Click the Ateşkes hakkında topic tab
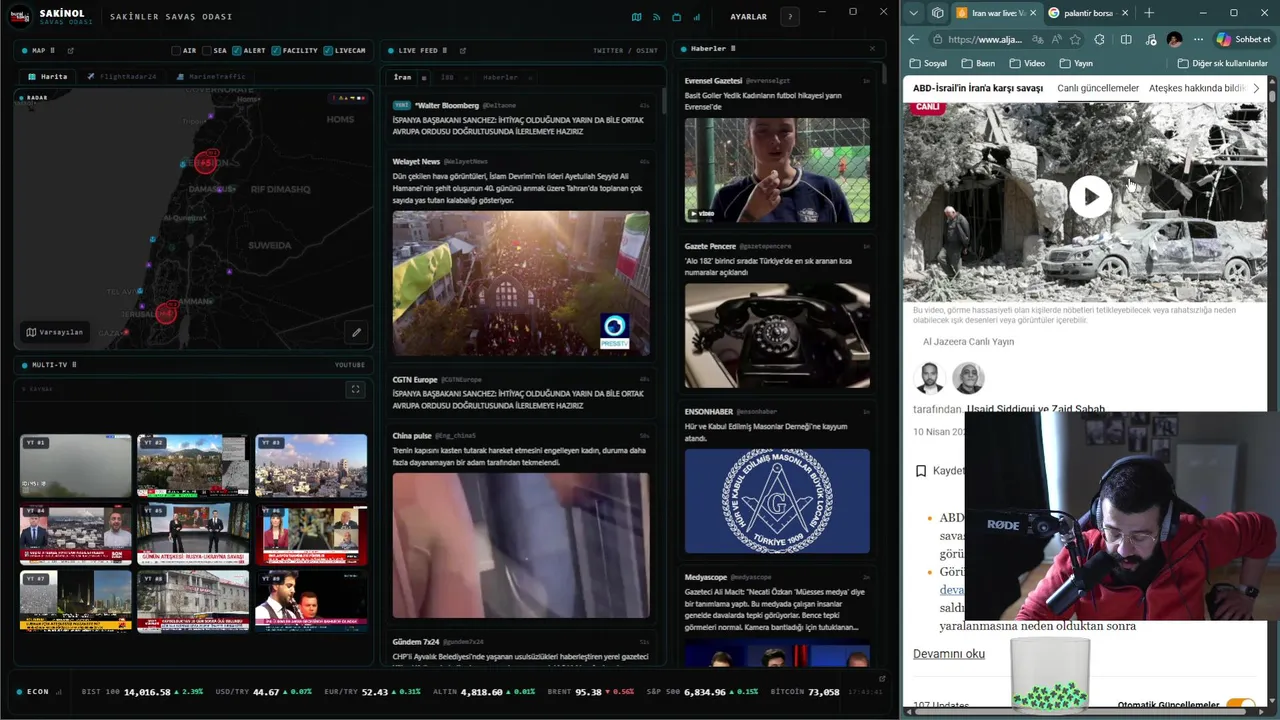Screen dimensions: 1280x720 point(1197,88)
